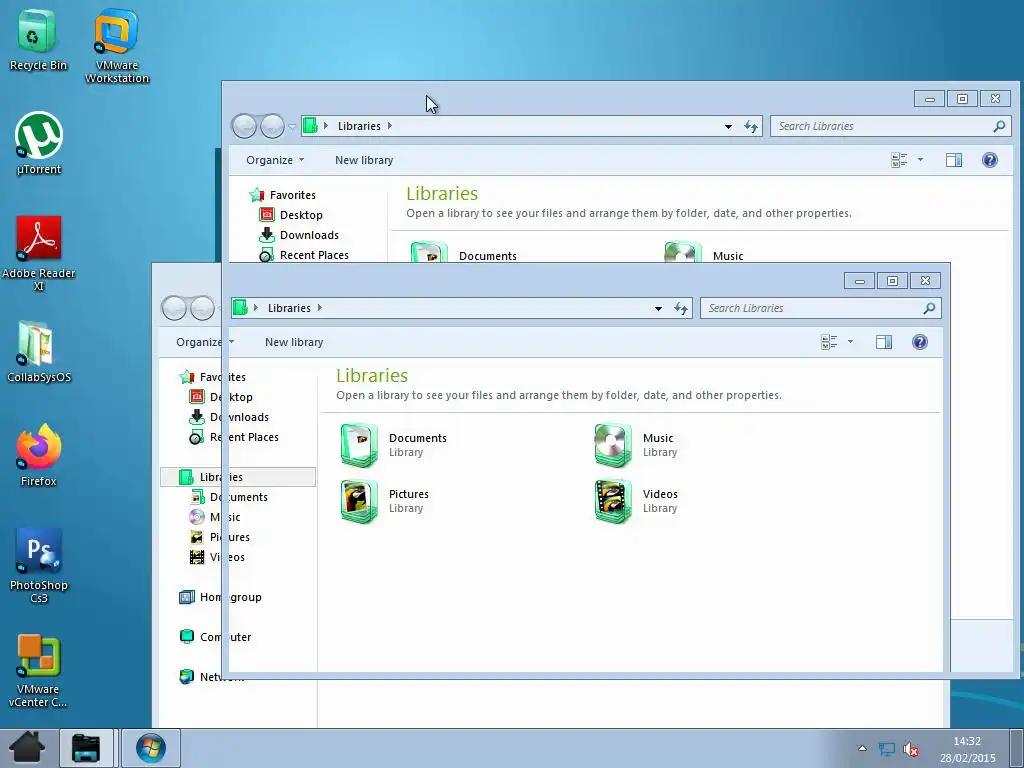Select Libraries in left window sidebar
Screen dimensions: 1024x768
[238, 477]
